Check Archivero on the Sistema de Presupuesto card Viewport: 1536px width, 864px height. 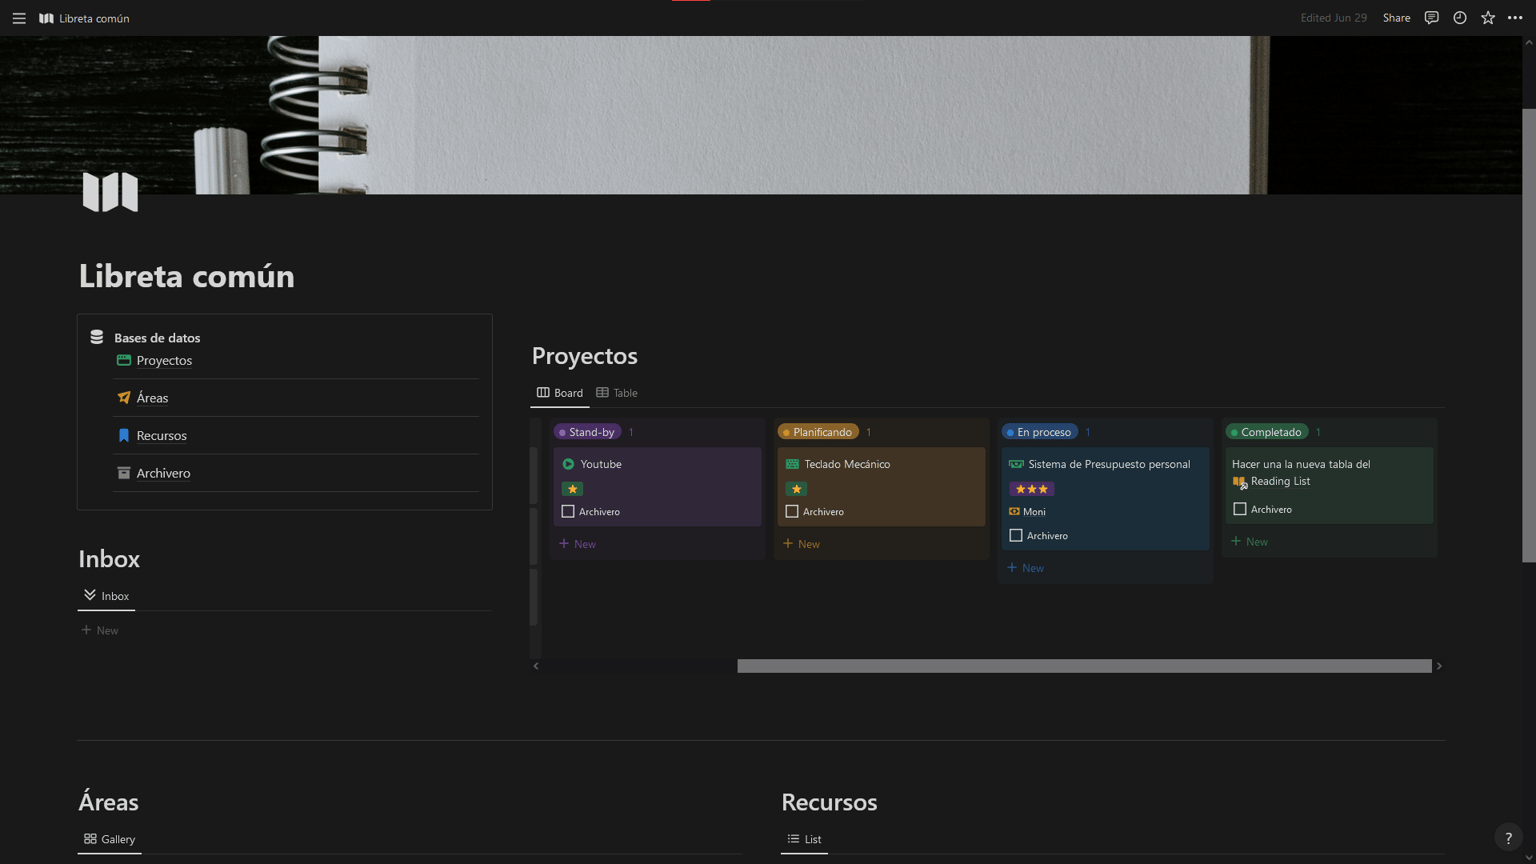tap(1016, 535)
